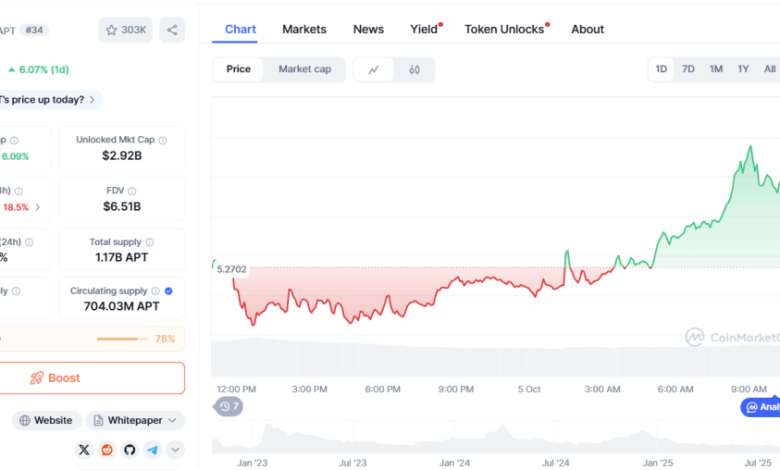Expand more social links chevron
The height and width of the screenshot is (470, 780).
pyautogui.click(x=175, y=450)
